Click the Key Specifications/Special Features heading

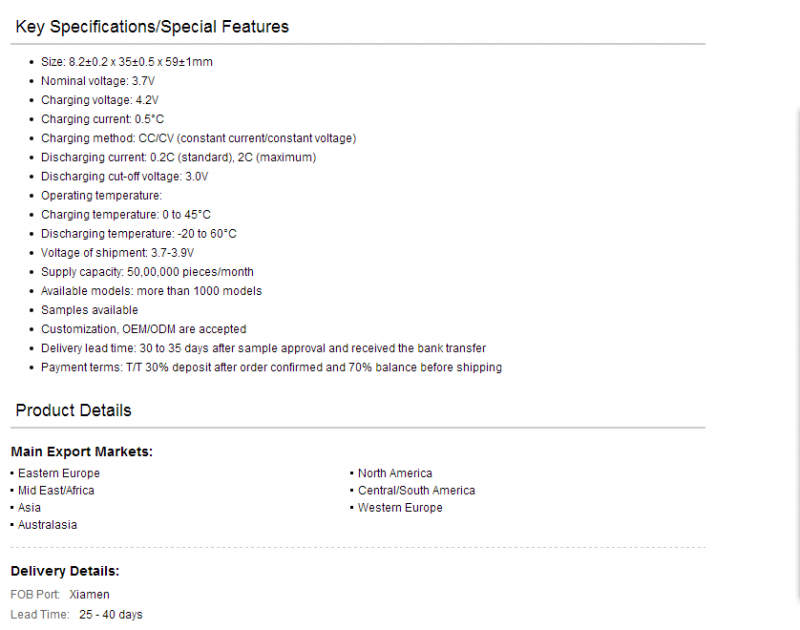(152, 27)
